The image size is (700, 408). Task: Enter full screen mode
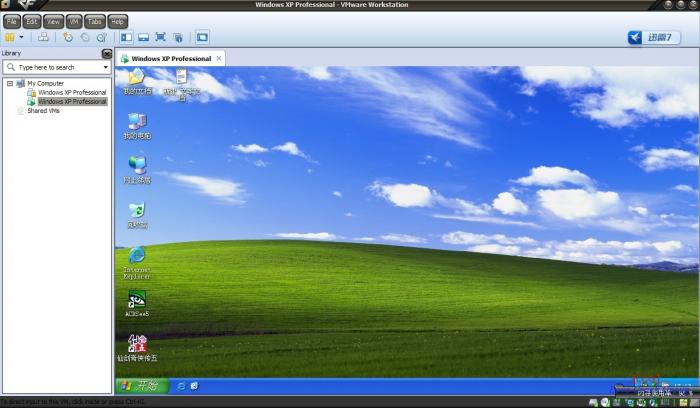point(160,37)
